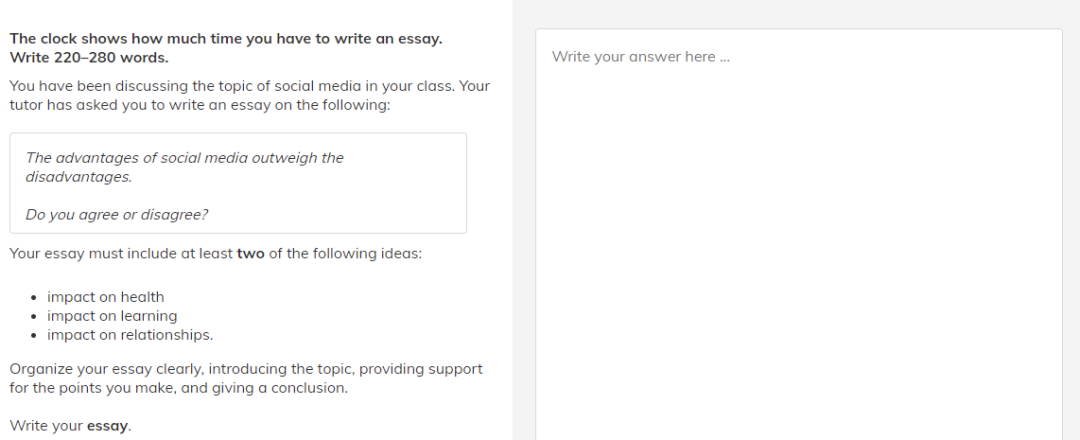Click 'The advantages of social media outweigh' statement
Image resolution: width=1080 pixels, height=440 pixels.
click(x=185, y=158)
